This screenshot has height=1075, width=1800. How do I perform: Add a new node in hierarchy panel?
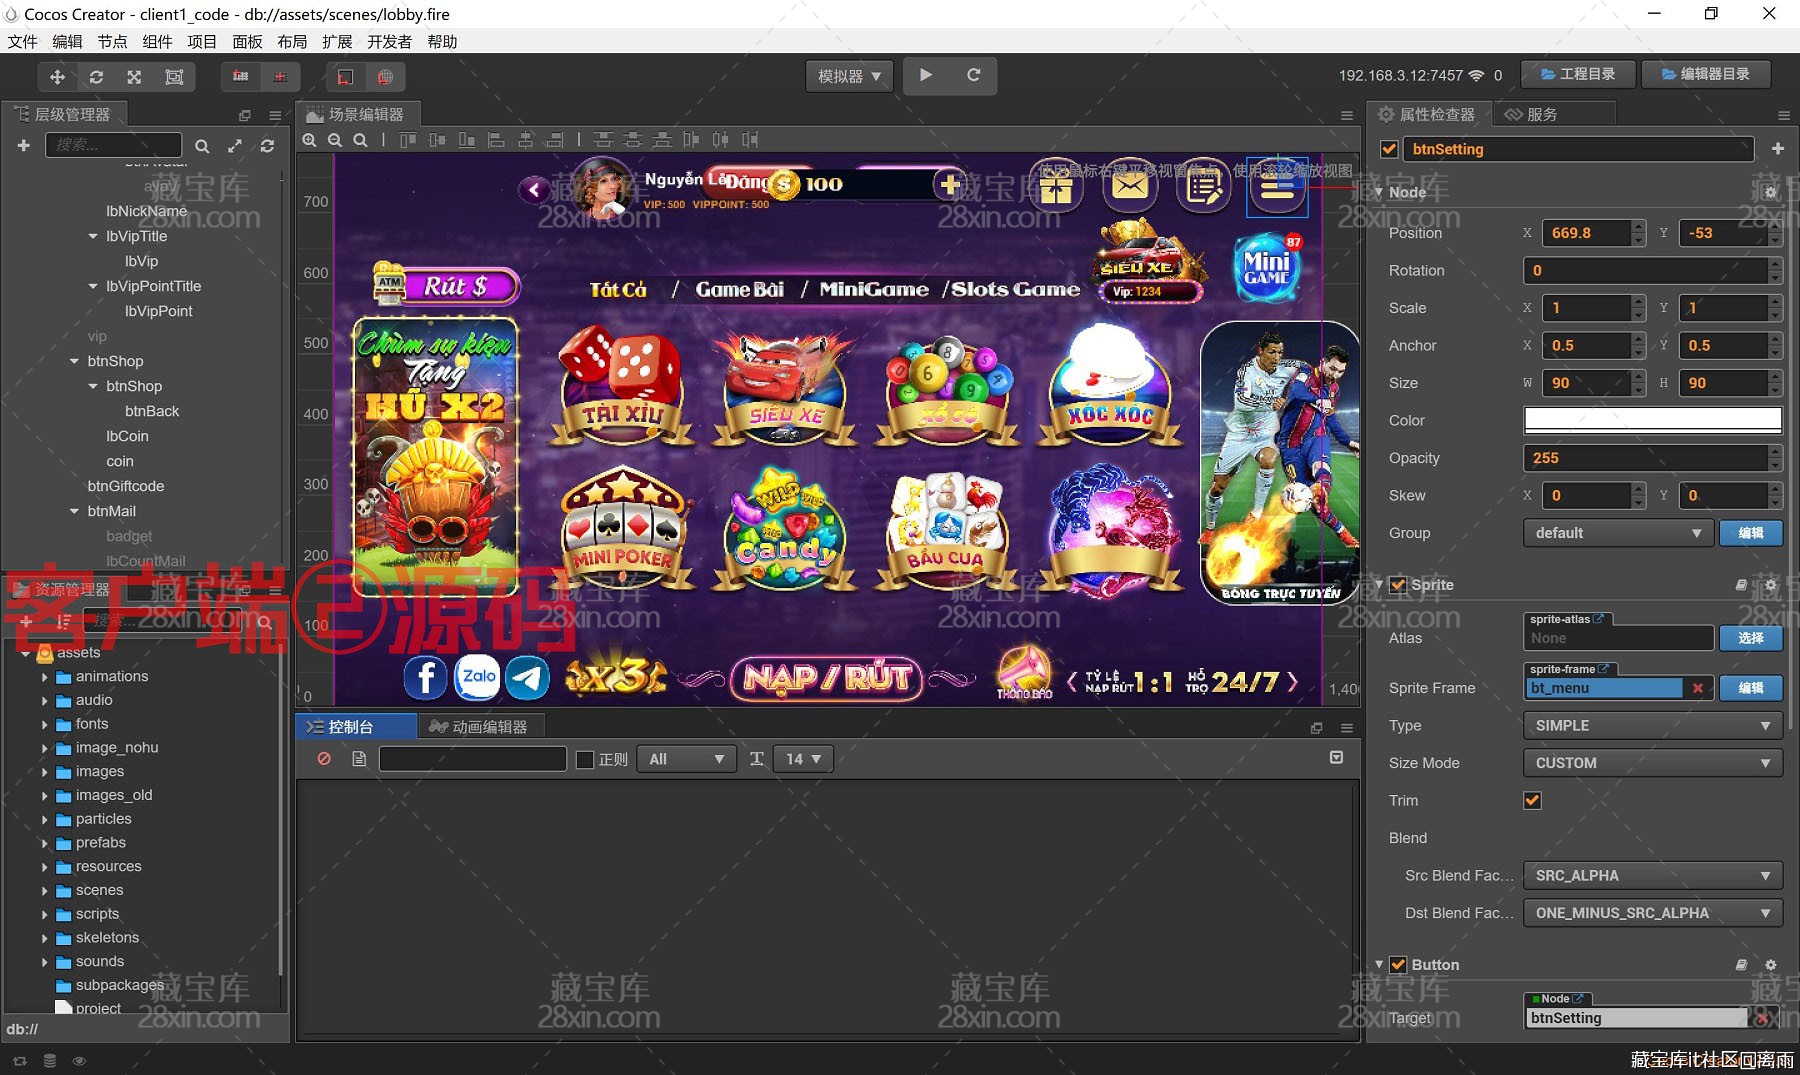23,146
